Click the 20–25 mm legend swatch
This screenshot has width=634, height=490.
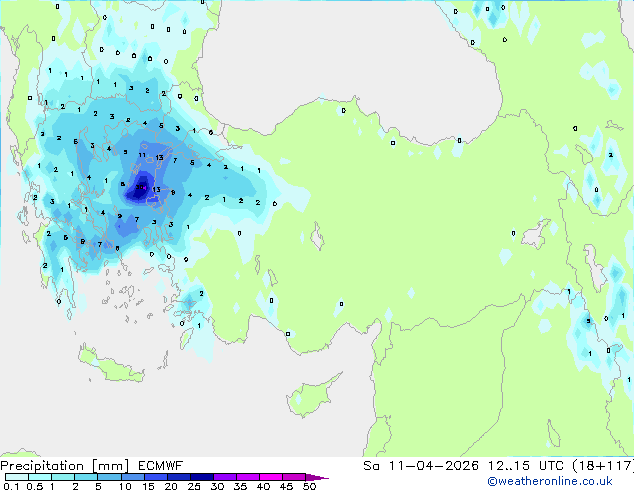(x=178, y=477)
